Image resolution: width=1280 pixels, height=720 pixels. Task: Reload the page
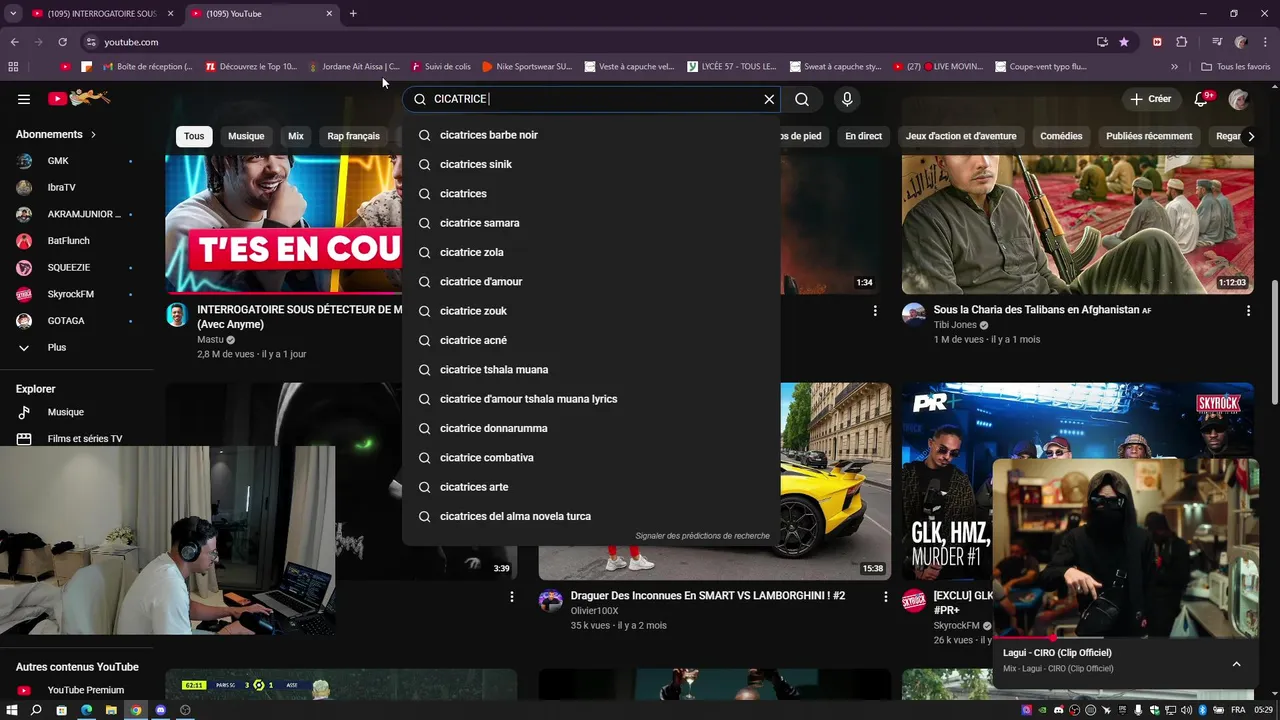pyautogui.click(x=62, y=42)
